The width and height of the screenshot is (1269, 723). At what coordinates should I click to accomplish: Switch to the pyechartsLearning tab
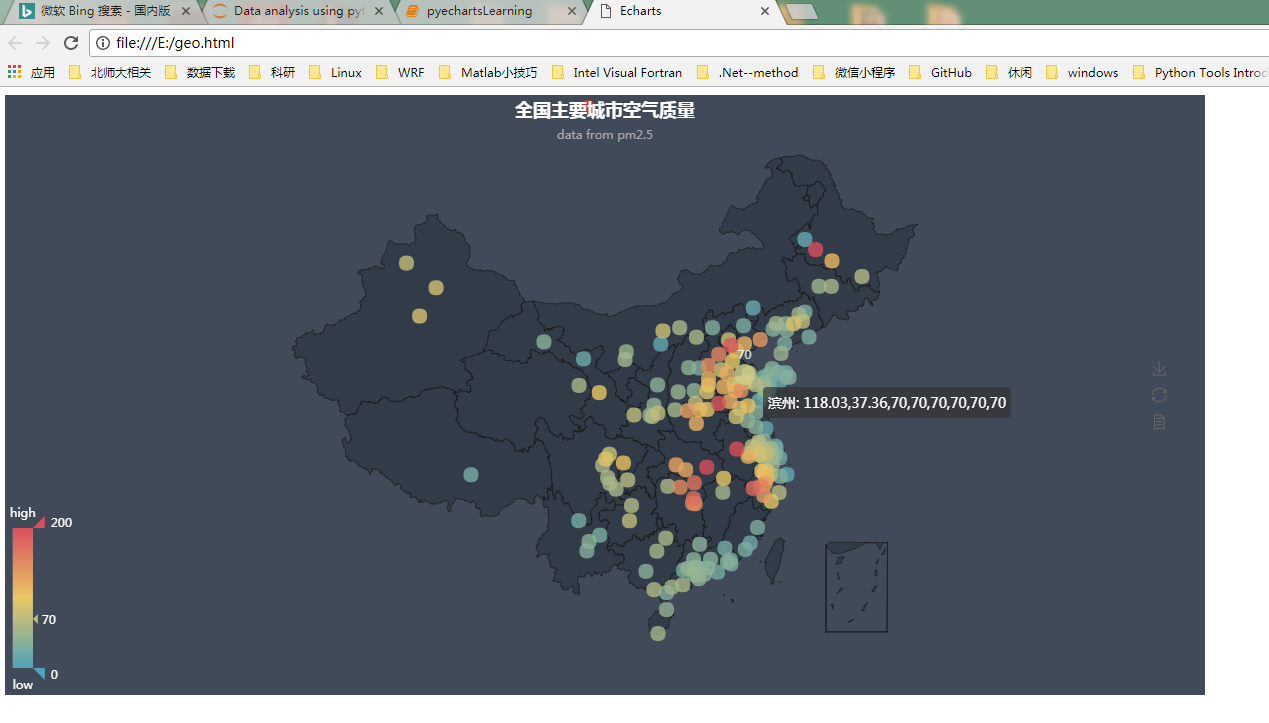pyautogui.click(x=478, y=13)
